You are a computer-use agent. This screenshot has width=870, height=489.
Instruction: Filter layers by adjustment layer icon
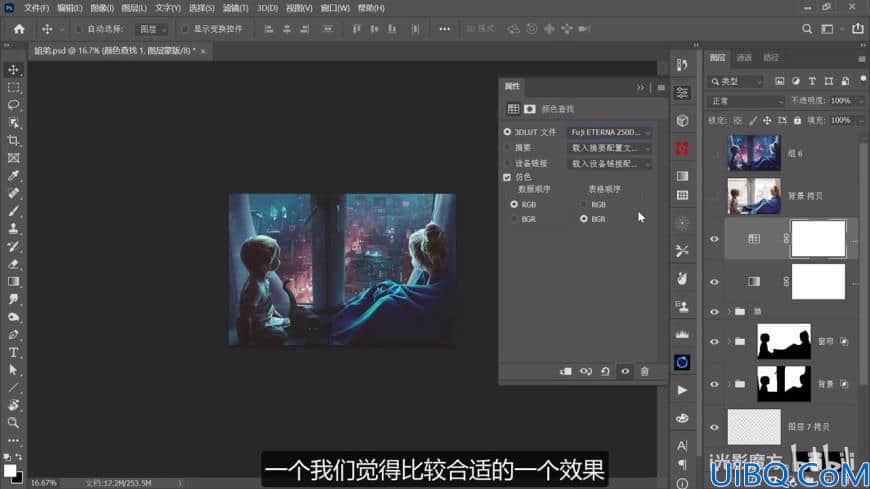(796, 81)
